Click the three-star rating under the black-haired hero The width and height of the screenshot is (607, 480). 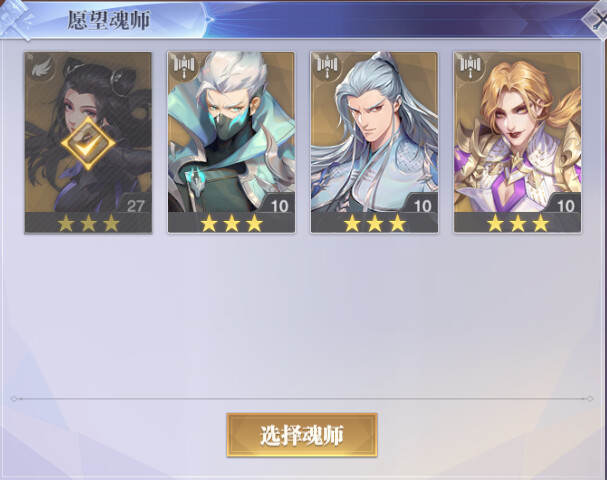[x=88, y=223]
